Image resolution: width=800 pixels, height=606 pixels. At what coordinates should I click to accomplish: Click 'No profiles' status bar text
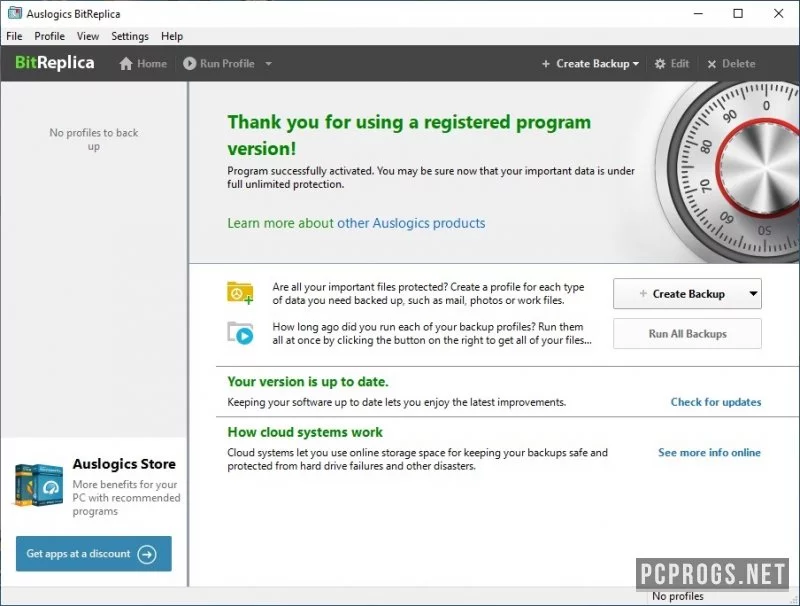coord(678,596)
